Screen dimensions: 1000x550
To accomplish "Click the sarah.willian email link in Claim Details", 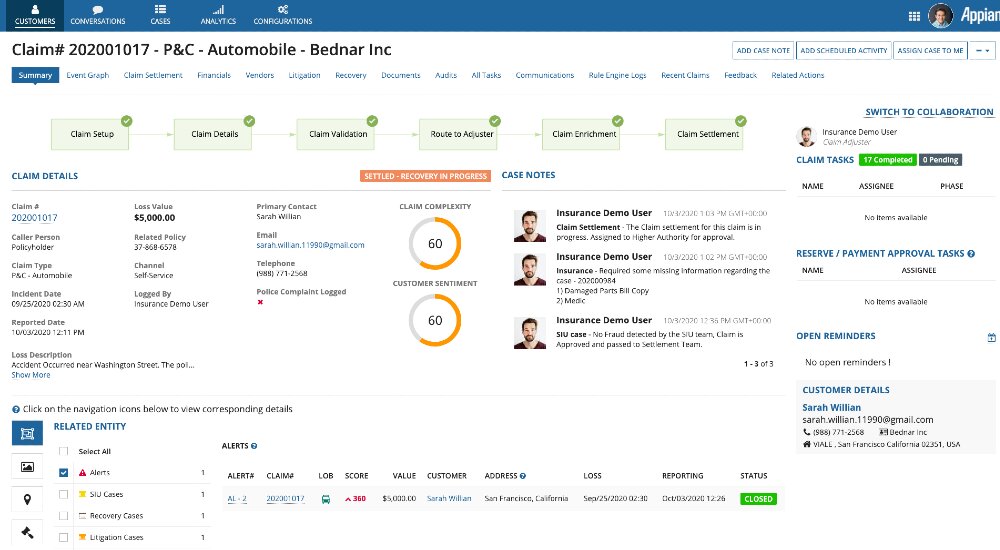I will [x=310, y=245].
